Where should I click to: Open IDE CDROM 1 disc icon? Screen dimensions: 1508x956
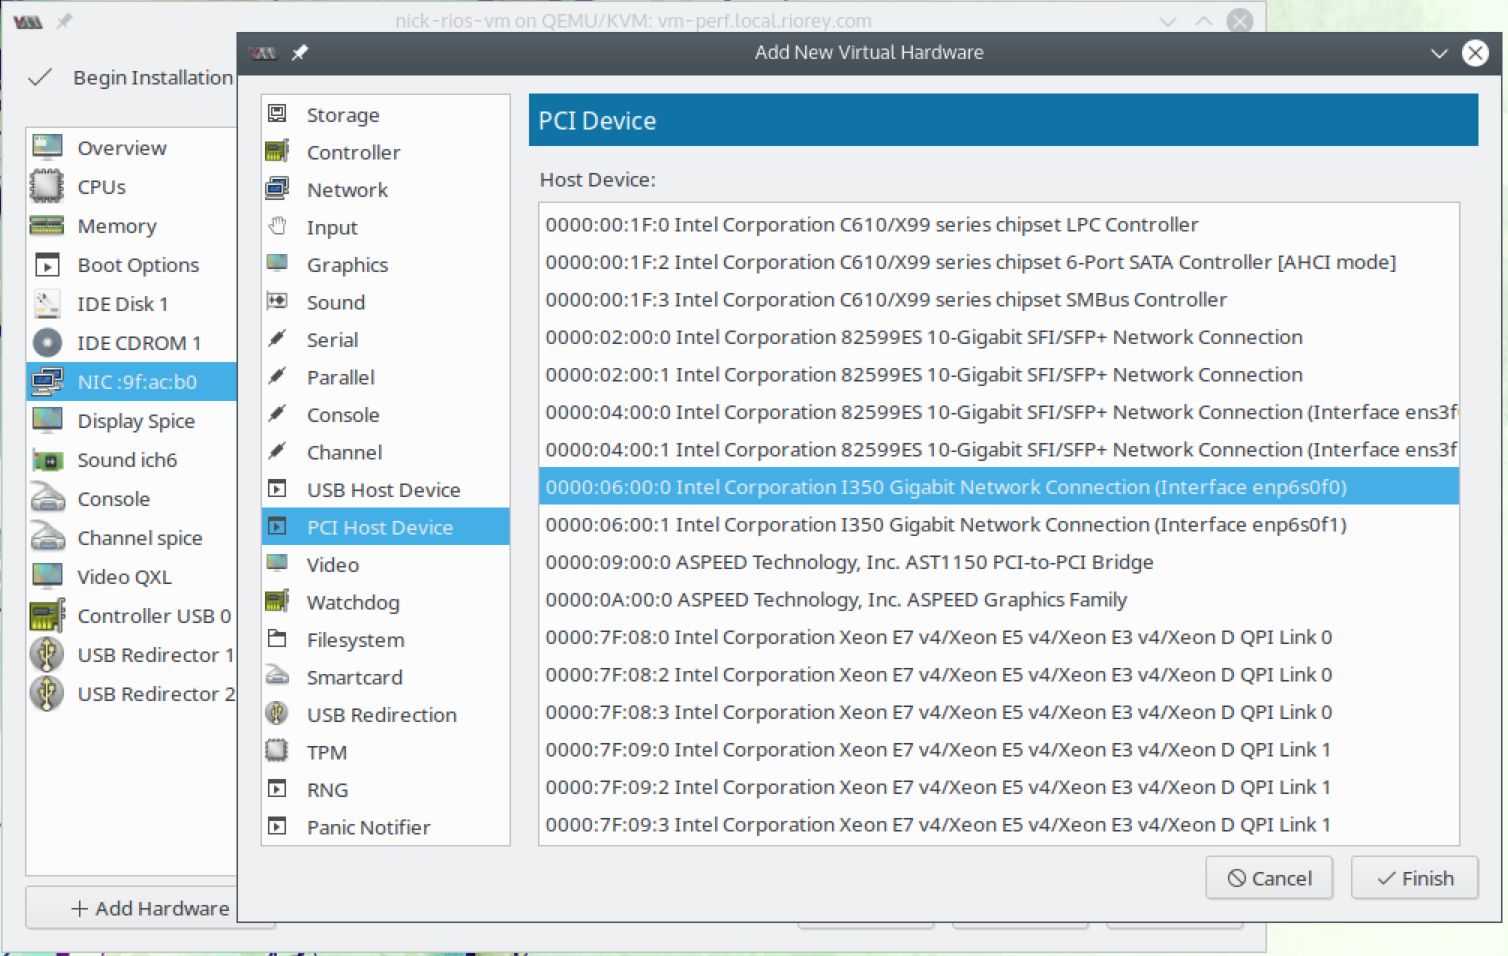pyautogui.click(x=47, y=343)
